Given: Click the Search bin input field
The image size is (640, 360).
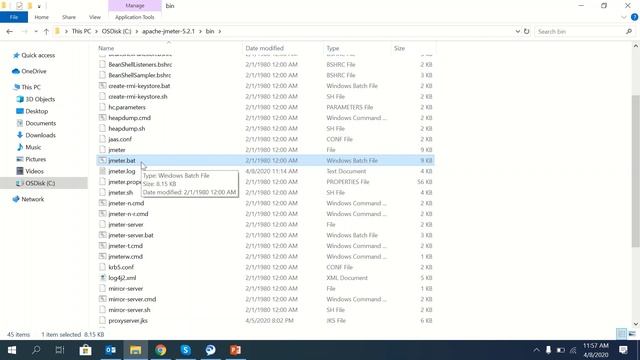Looking at the screenshot, I should click(580, 31).
